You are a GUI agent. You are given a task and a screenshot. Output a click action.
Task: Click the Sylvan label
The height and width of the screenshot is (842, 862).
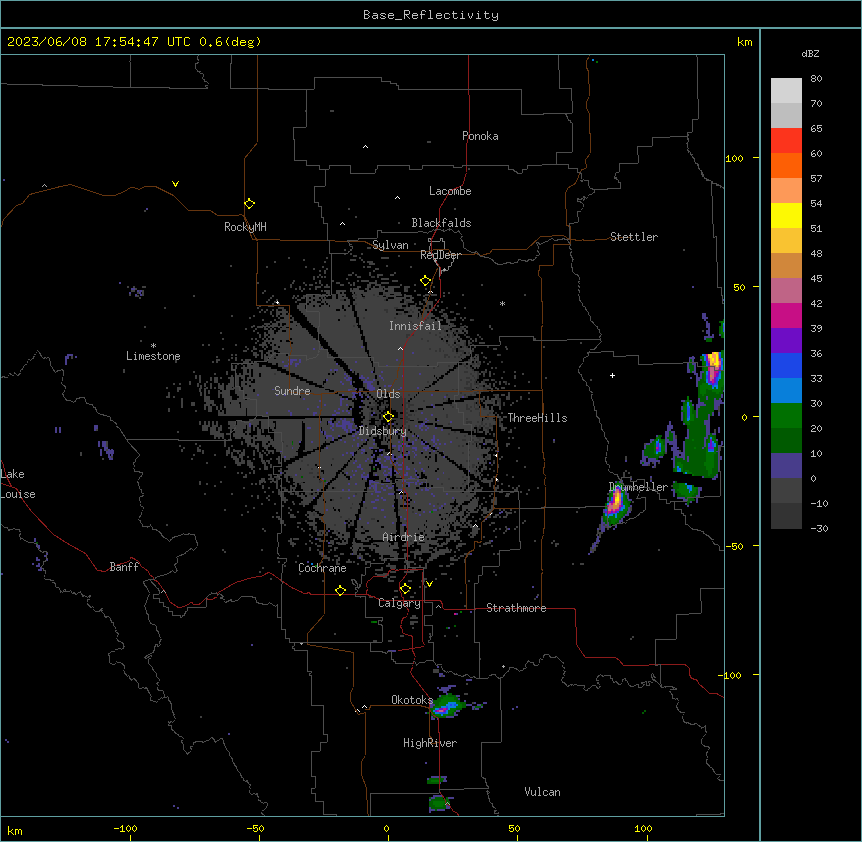point(390,245)
